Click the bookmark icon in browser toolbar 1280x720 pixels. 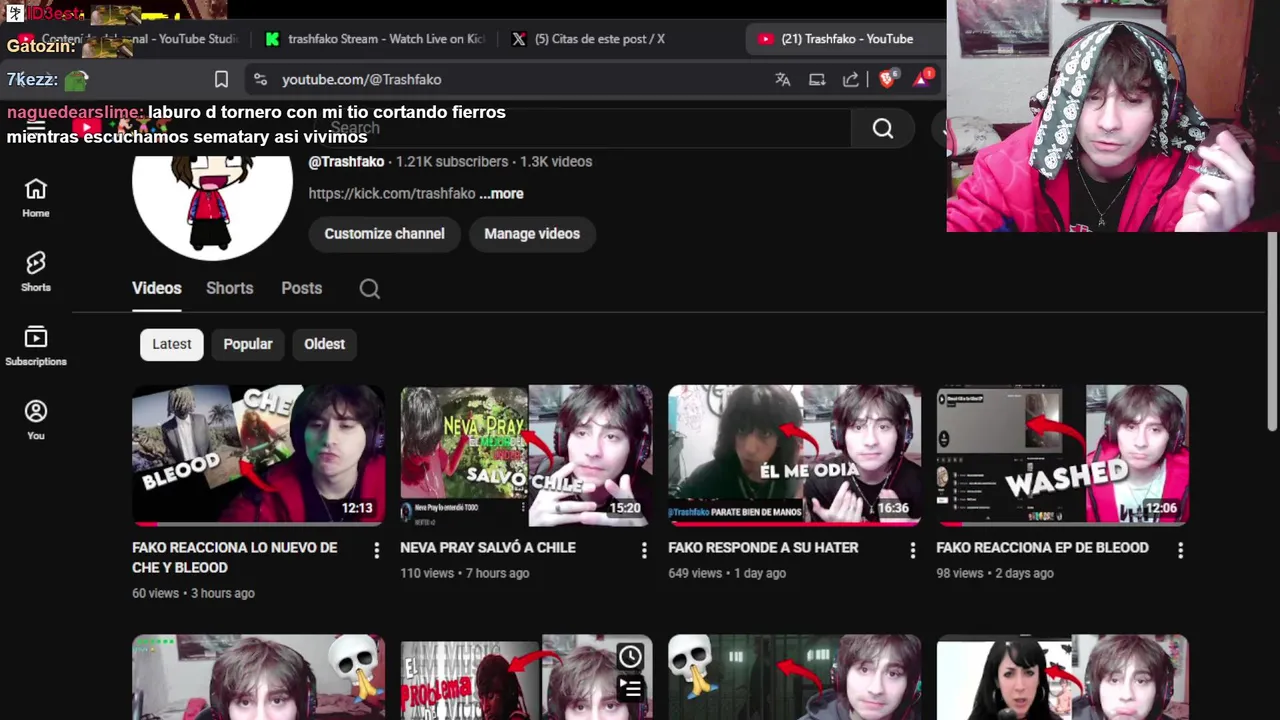tap(221, 79)
